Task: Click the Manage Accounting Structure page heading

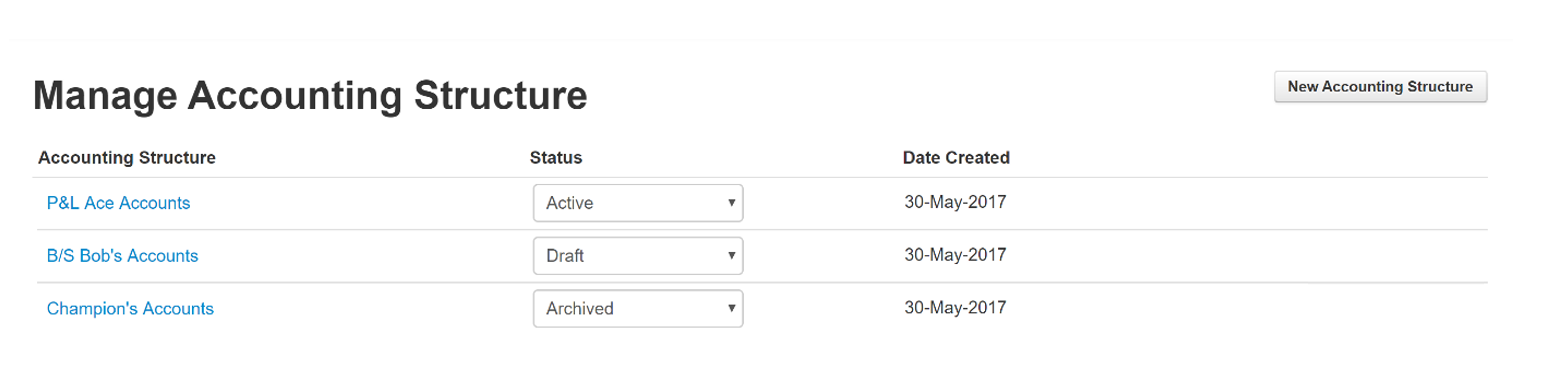Action: point(310,97)
